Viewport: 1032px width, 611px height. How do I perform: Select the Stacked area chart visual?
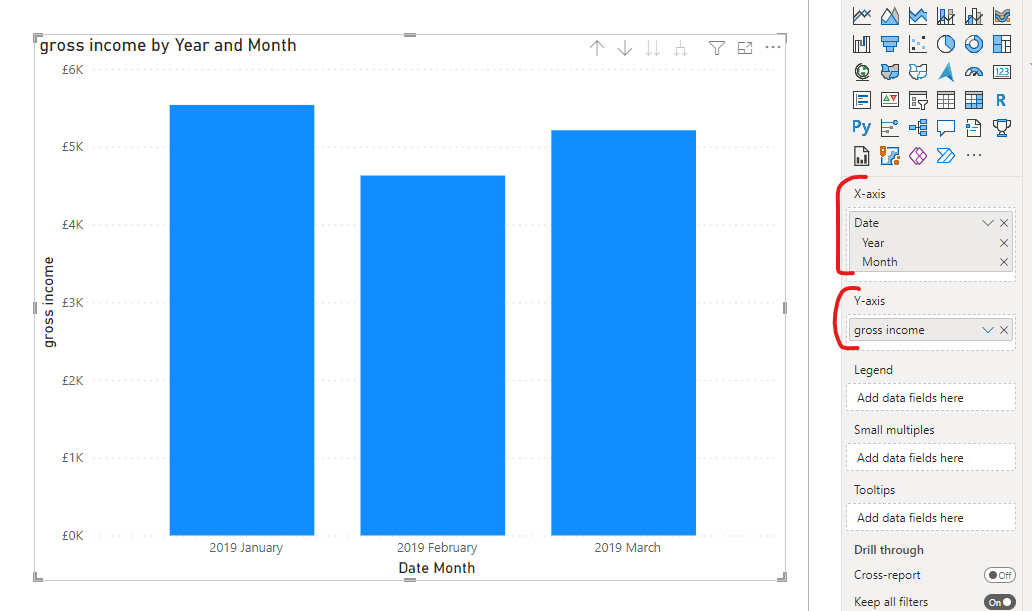click(917, 16)
